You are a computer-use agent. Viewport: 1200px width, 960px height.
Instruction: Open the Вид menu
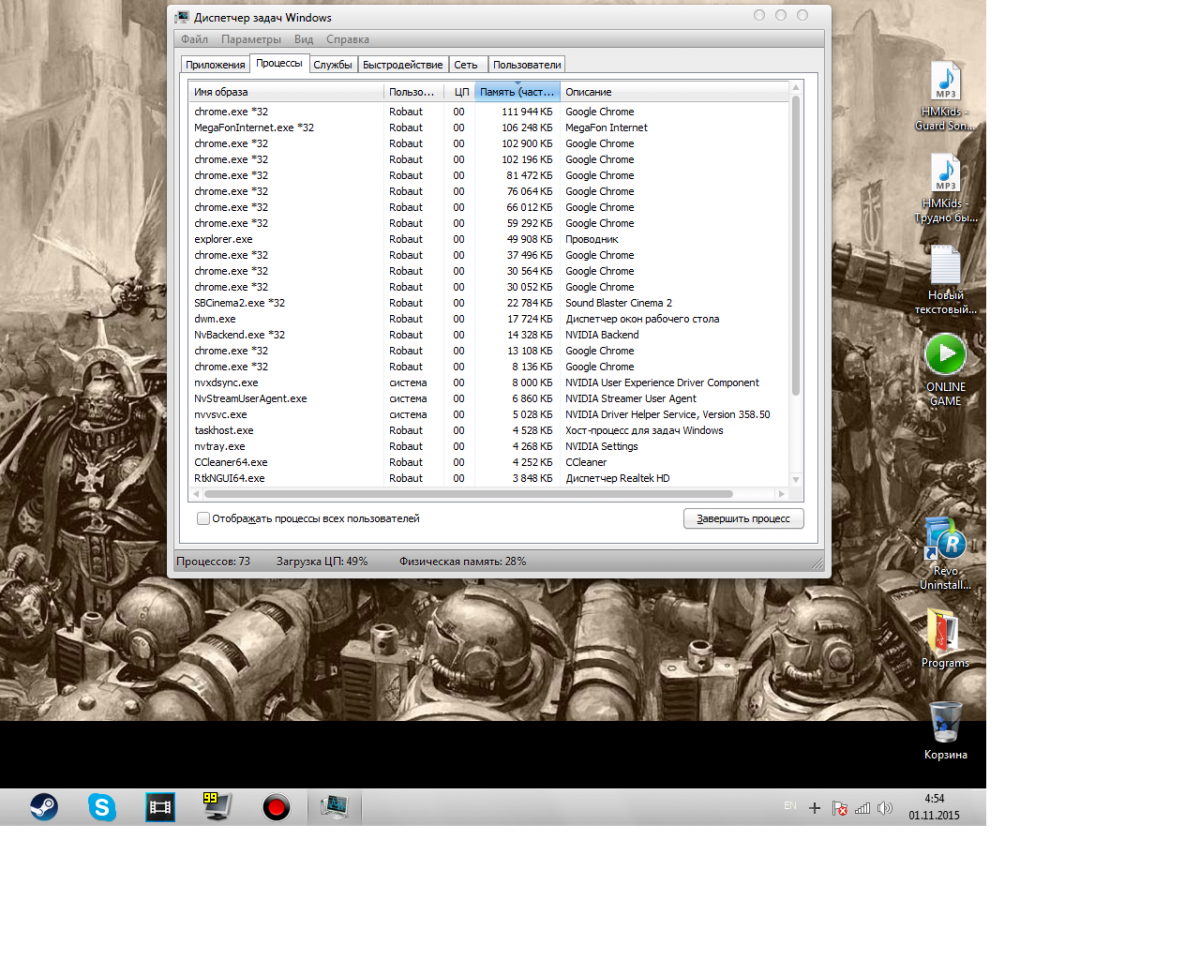304,39
